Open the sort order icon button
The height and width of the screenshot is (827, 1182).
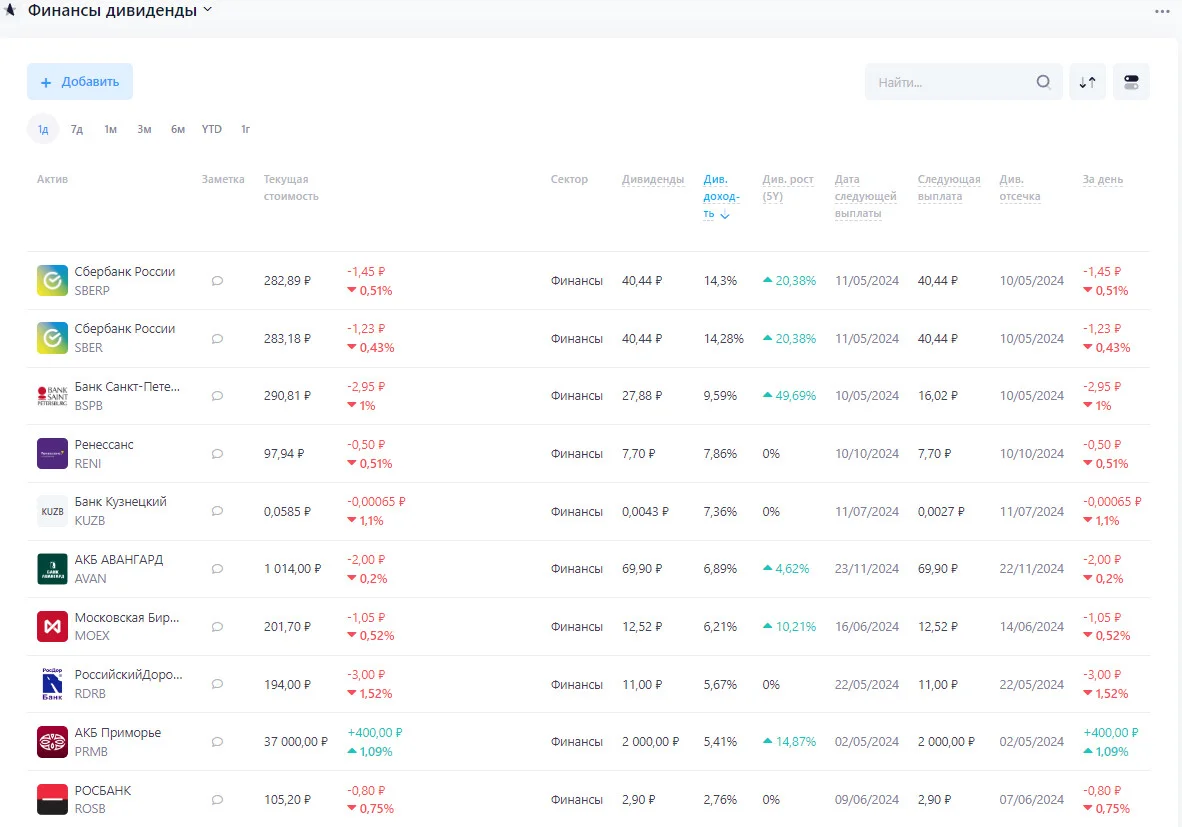tap(1087, 82)
